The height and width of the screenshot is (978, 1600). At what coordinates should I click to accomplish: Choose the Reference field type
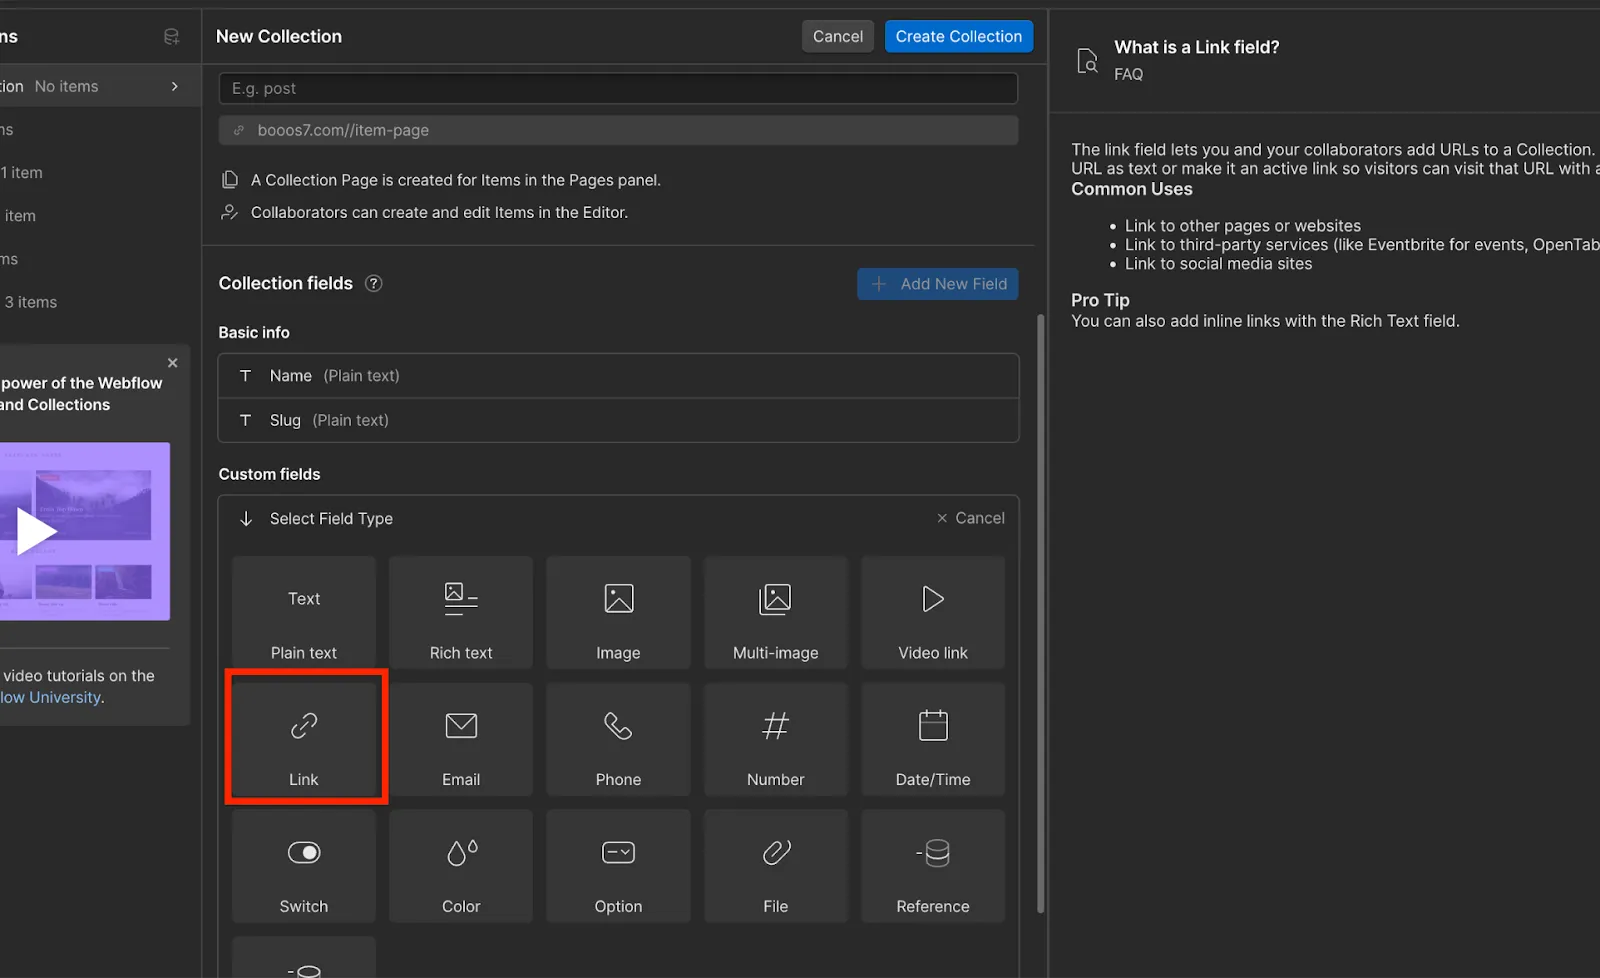(x=933, y=866)
